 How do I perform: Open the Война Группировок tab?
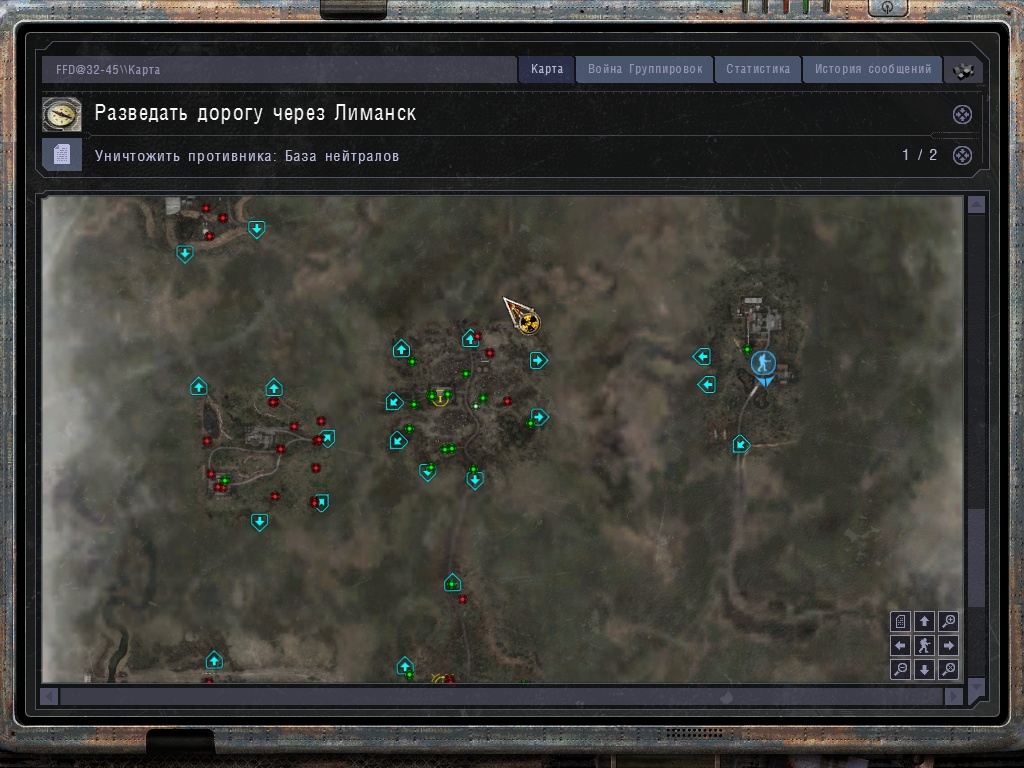[645, 69]
